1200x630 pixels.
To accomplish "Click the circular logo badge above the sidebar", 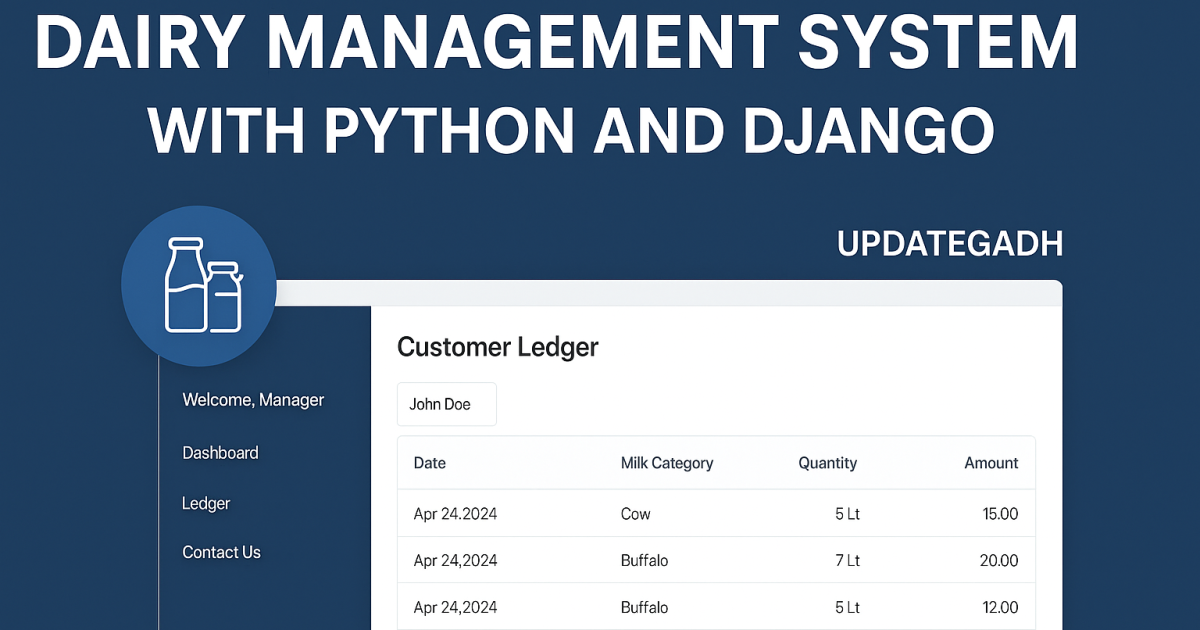I will pos(198,285).
